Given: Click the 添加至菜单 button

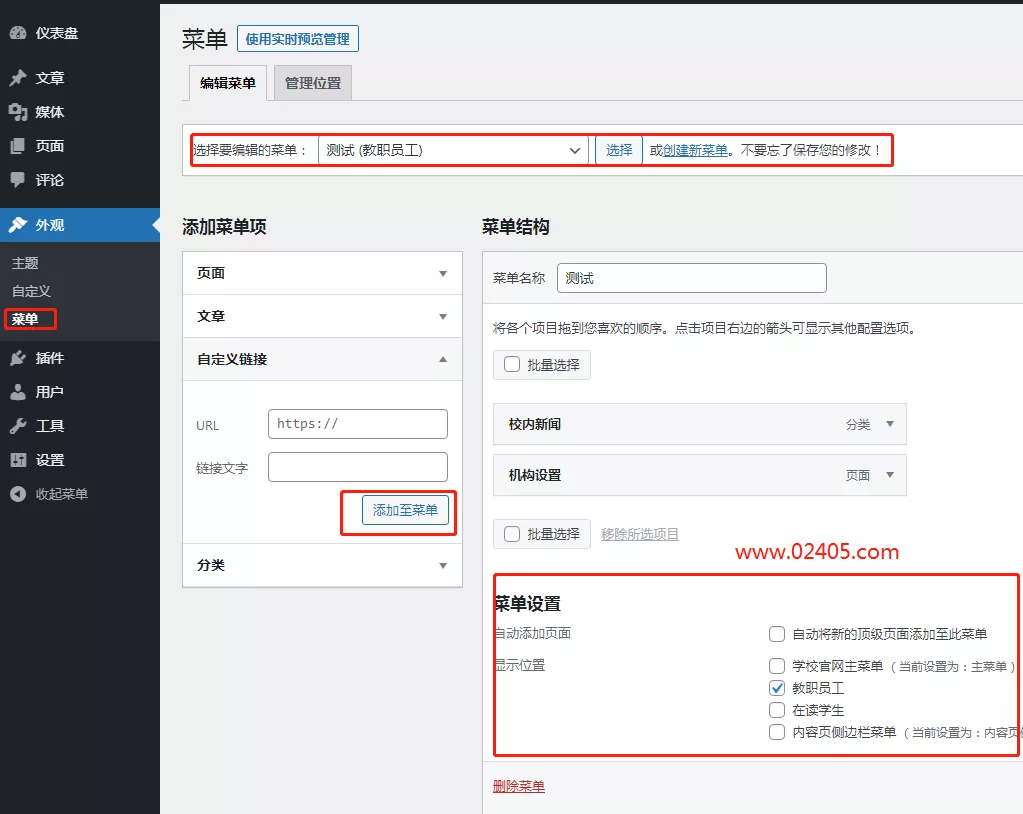Looking at the screenshot, I should [405, 510].
